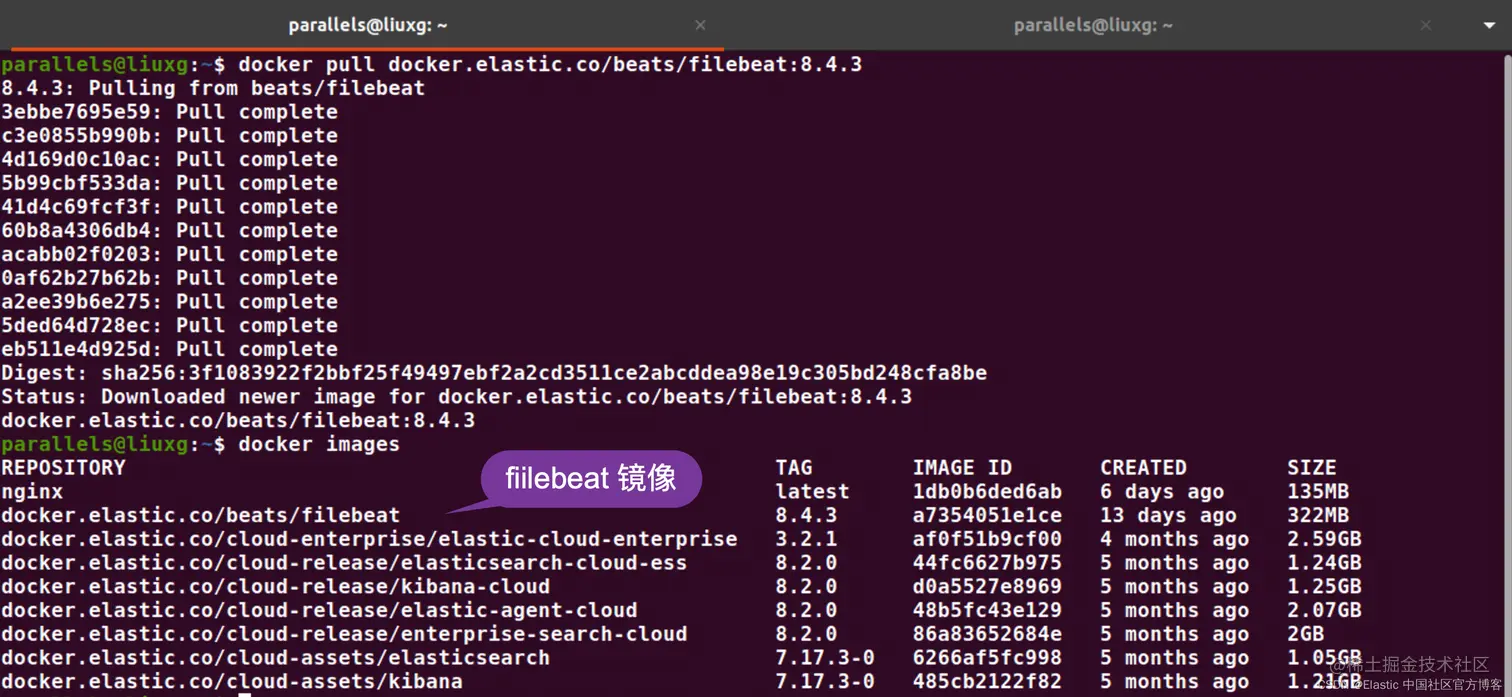Click the elastic-cloud-enterprise repository row
The image size is (1512, 697).
tap(369, 539)
